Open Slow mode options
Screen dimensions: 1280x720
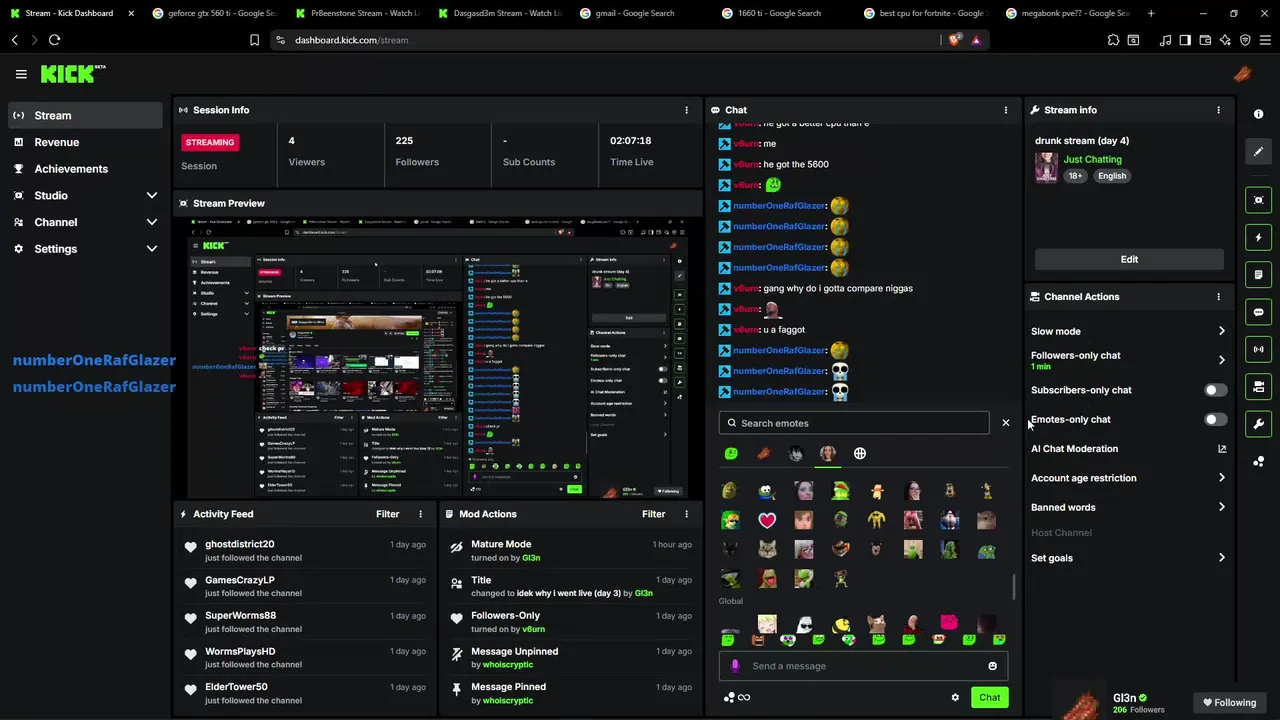click(1128, 331)
